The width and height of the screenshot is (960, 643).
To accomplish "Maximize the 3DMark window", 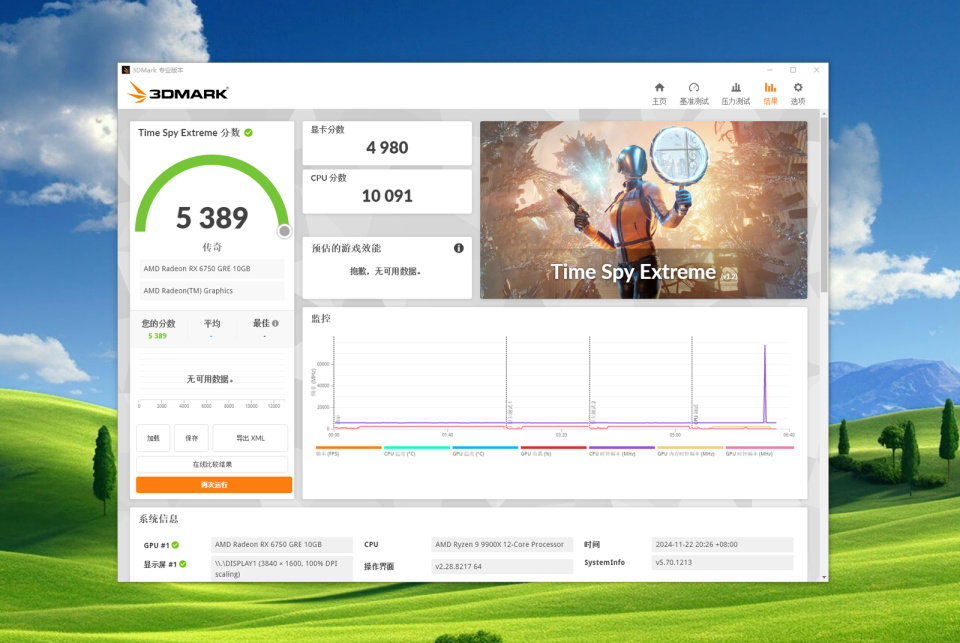I will pyautogui.click(x=793, y=70).
